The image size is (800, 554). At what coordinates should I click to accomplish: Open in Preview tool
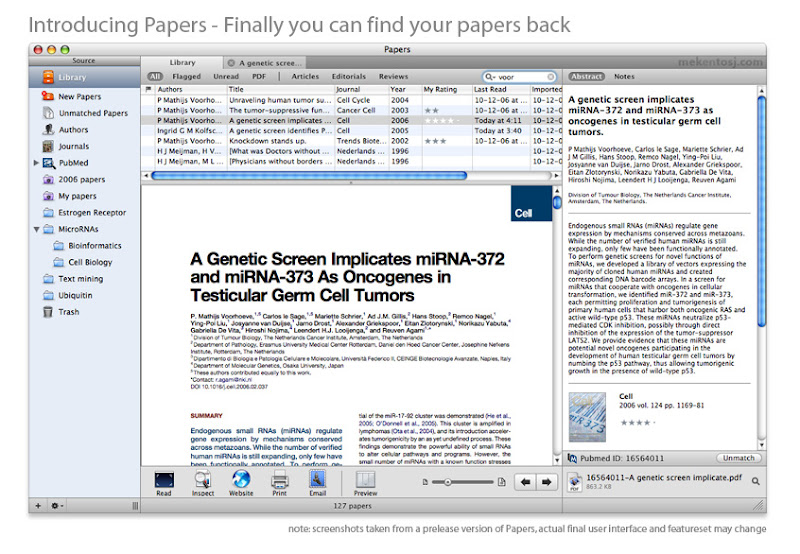click(365, 483)
